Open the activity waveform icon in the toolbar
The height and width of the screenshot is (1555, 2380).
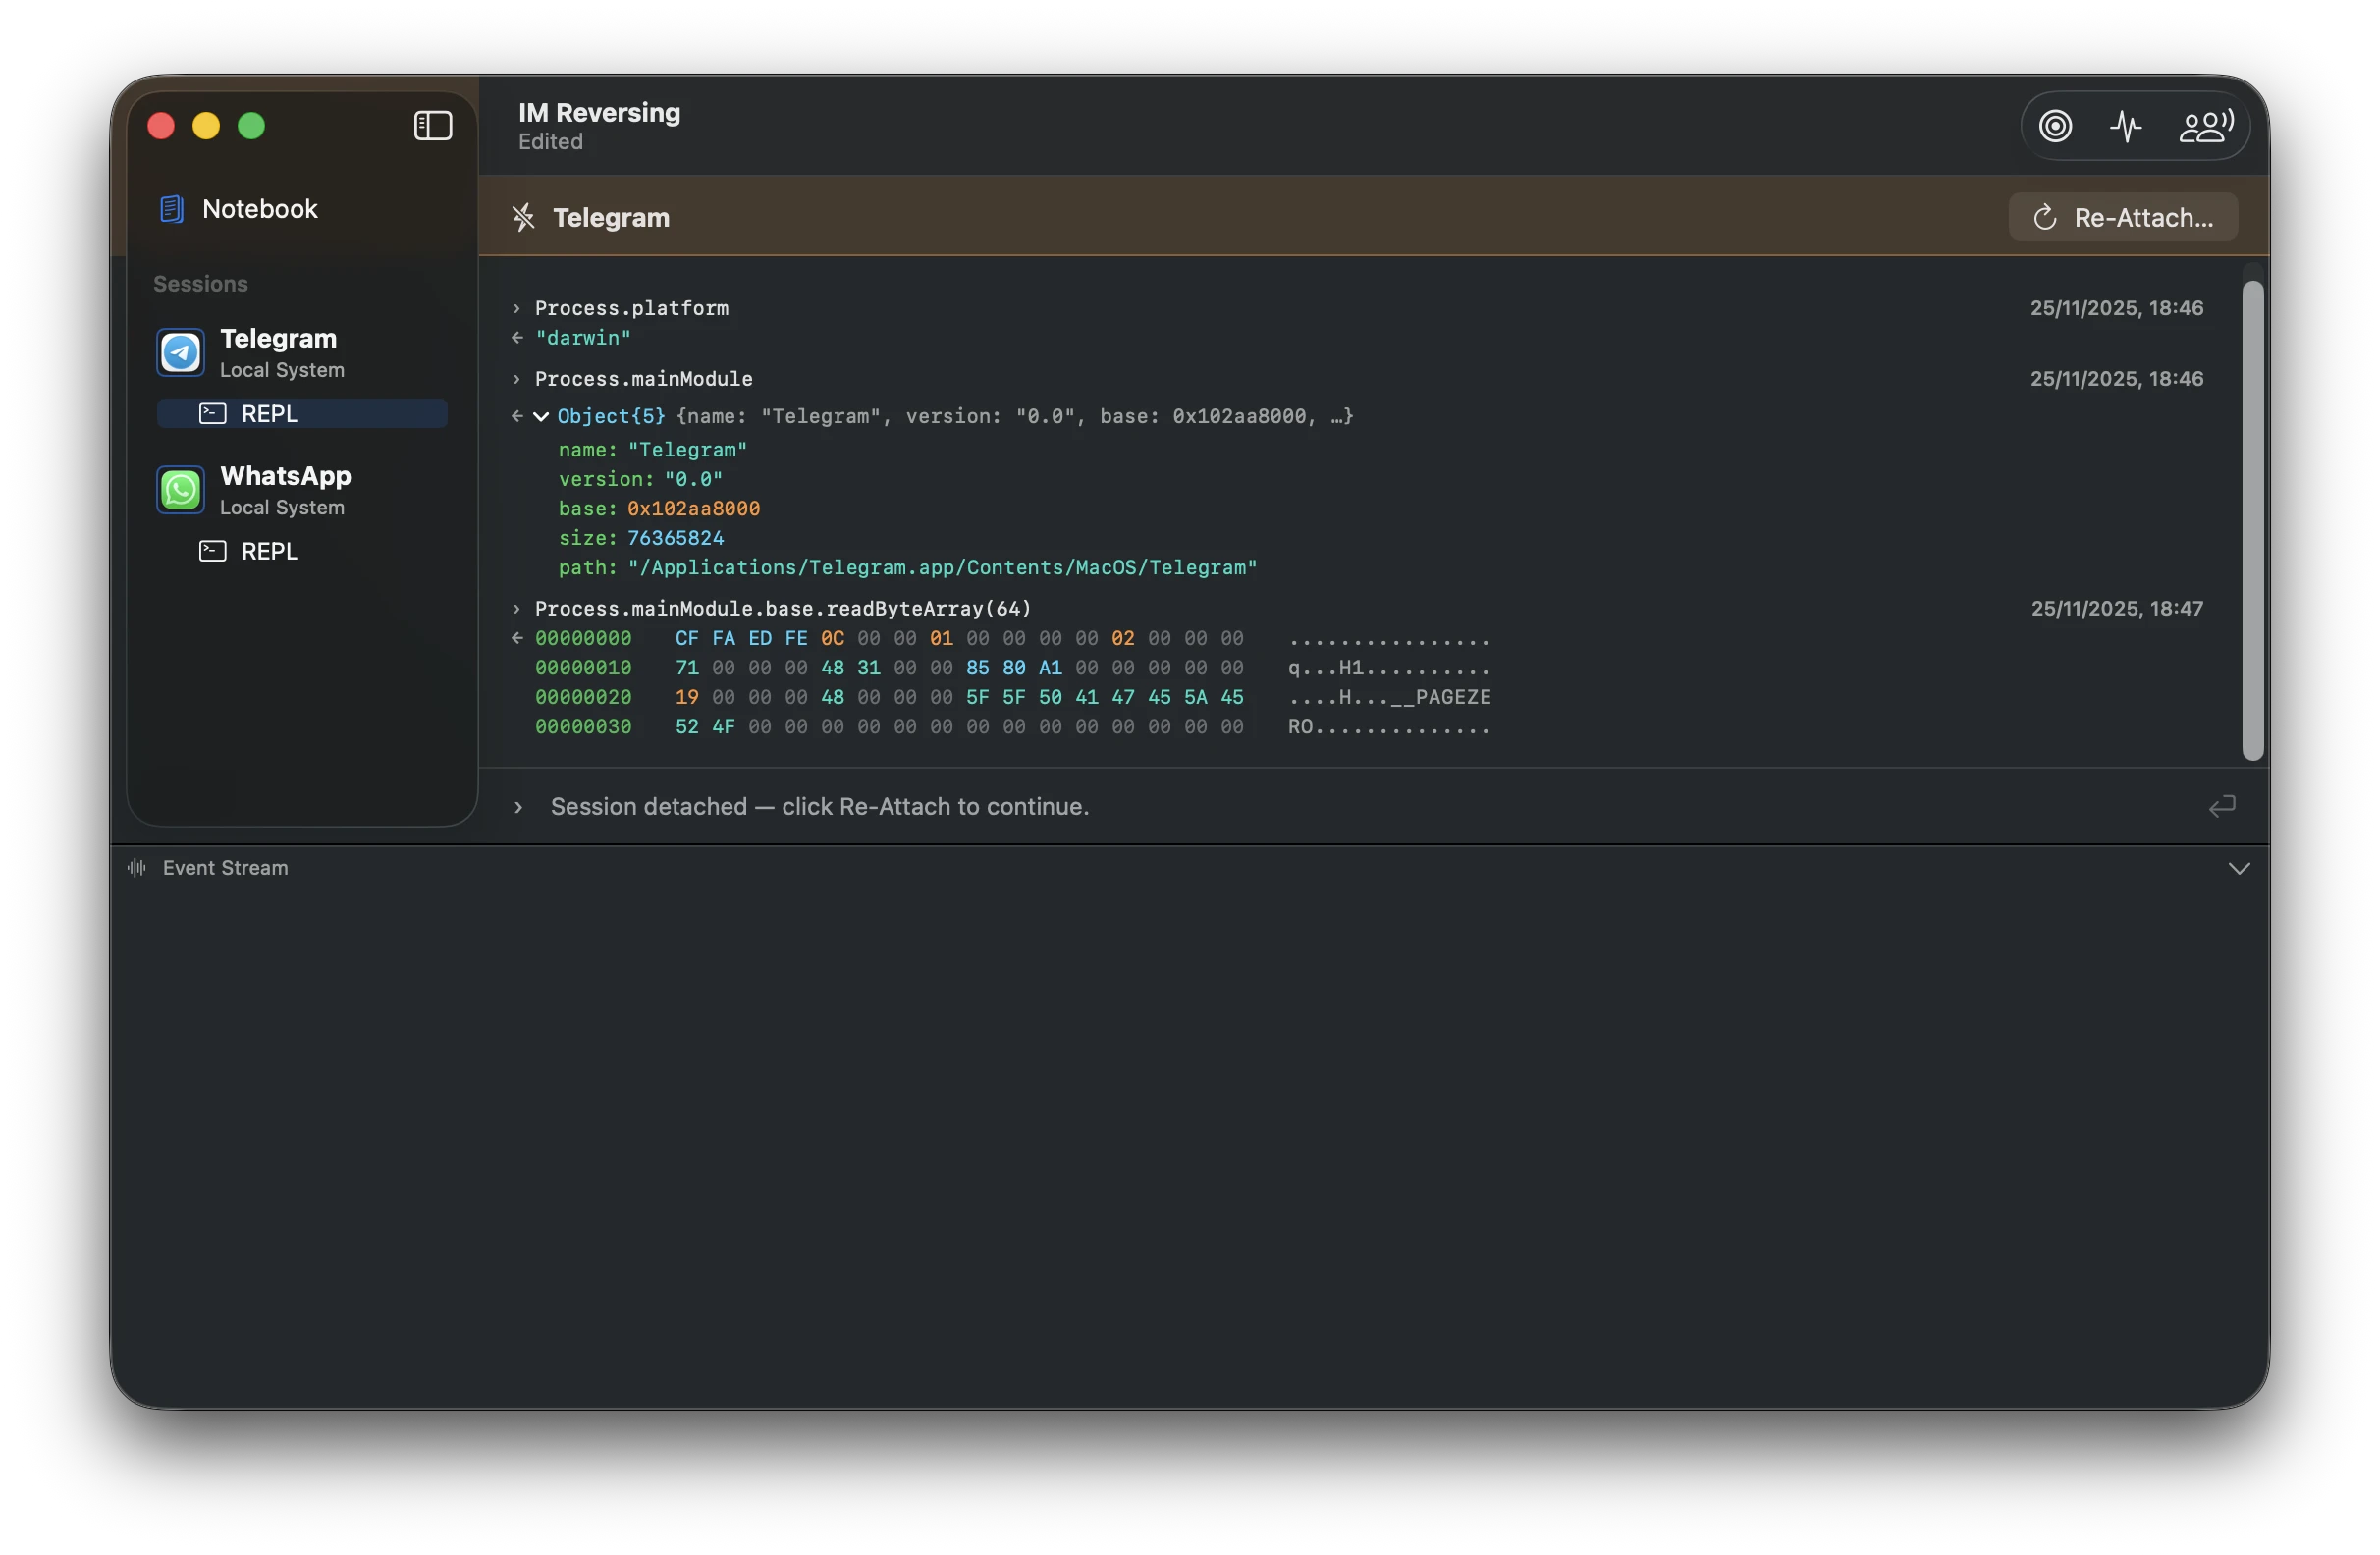coord(2126,126)
